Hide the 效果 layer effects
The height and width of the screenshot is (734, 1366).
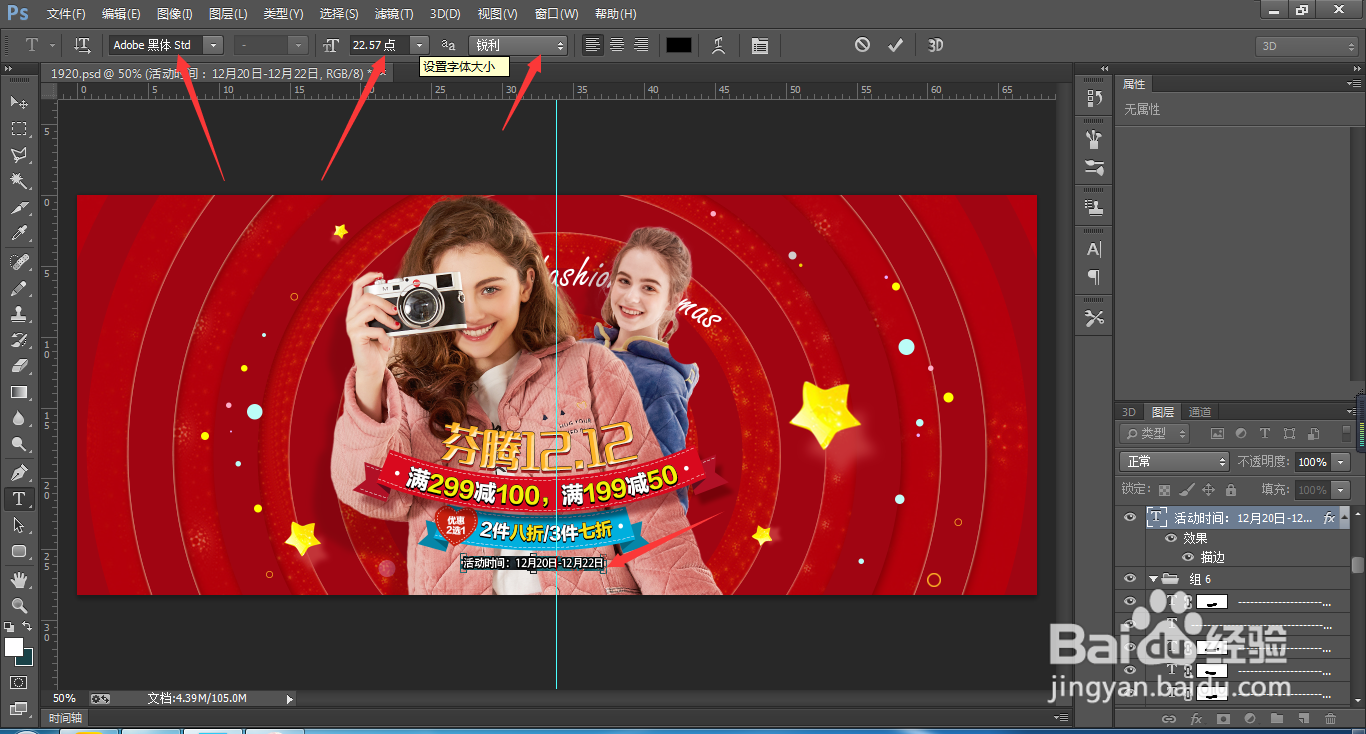tap(1171, 538)
